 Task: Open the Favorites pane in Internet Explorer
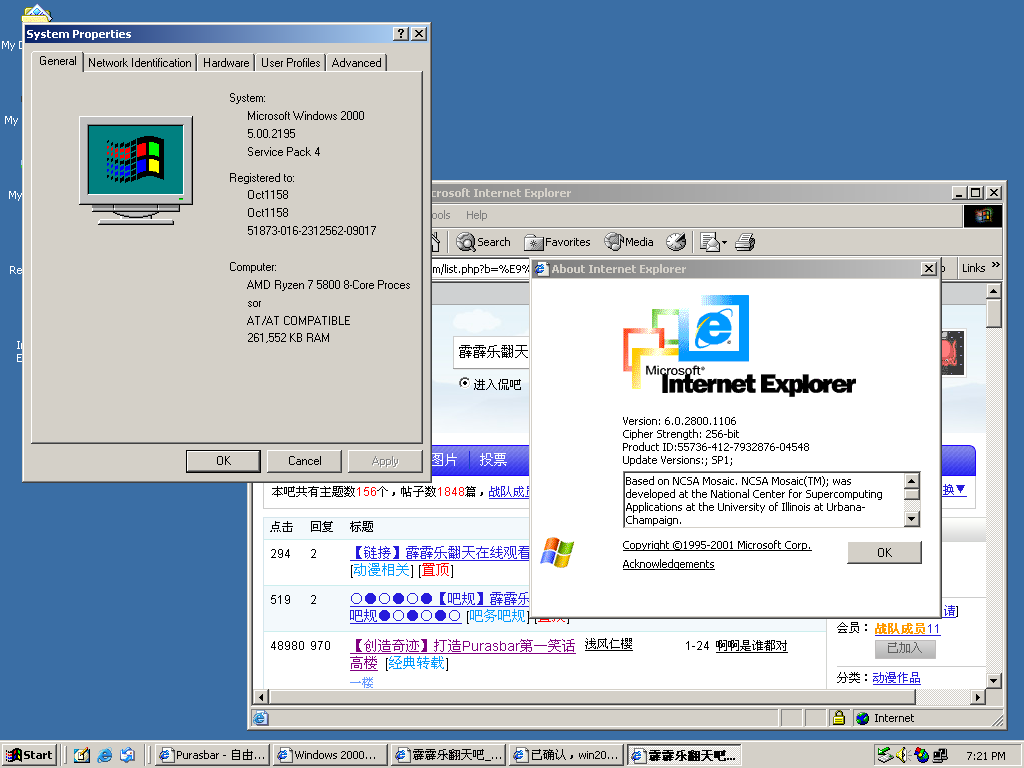tap(557, 242)
